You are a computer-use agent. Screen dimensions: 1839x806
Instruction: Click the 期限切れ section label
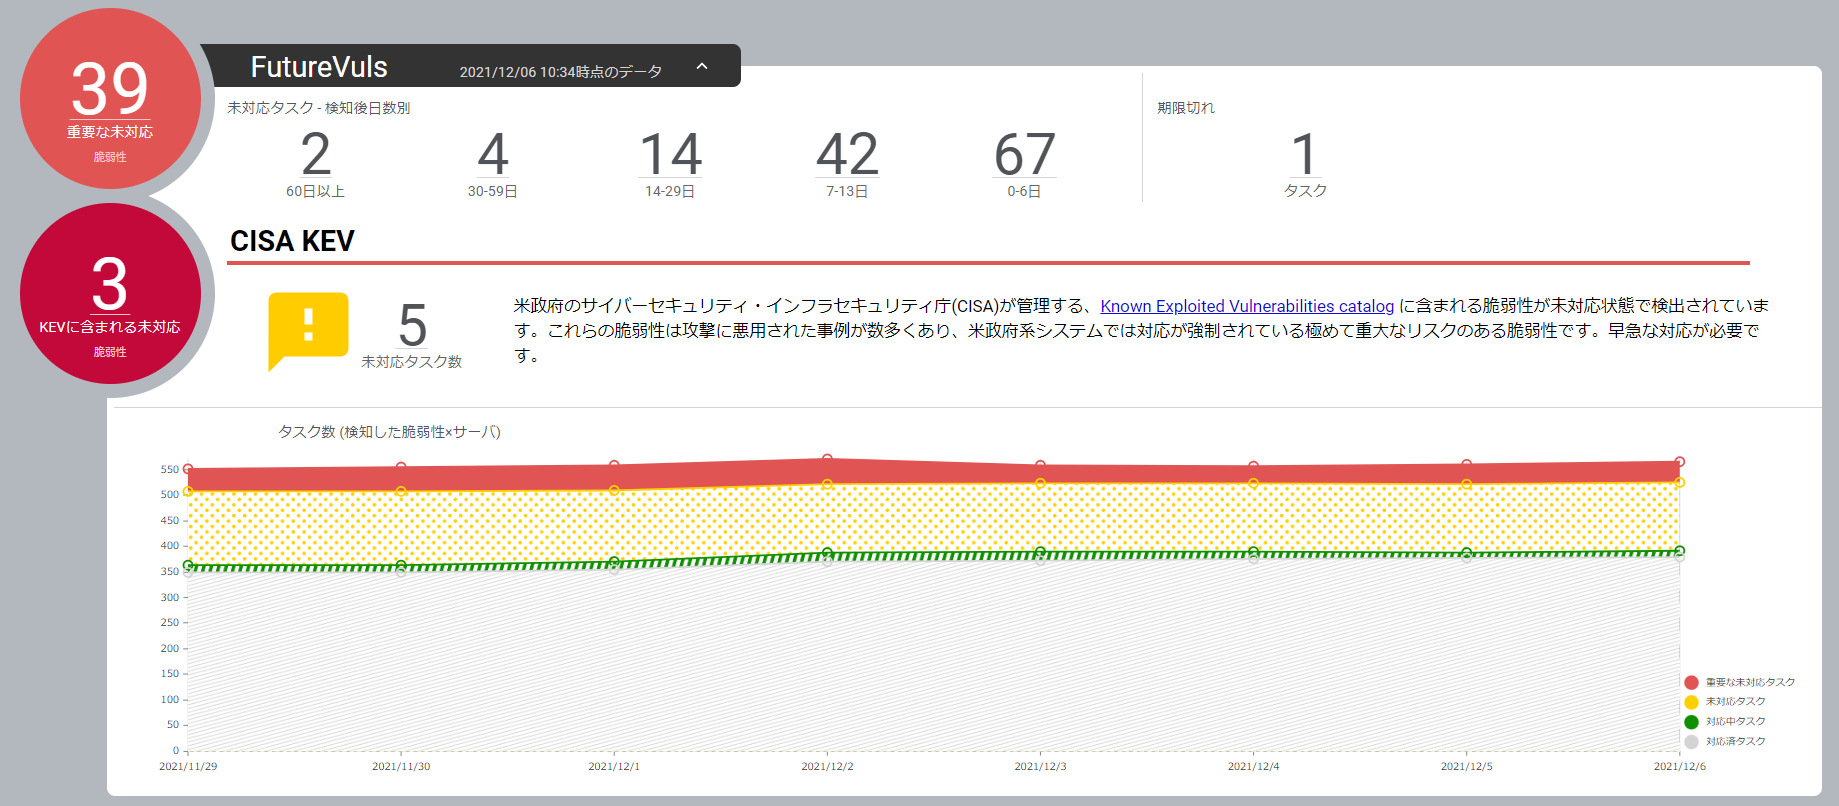[x=1186, y=108]
